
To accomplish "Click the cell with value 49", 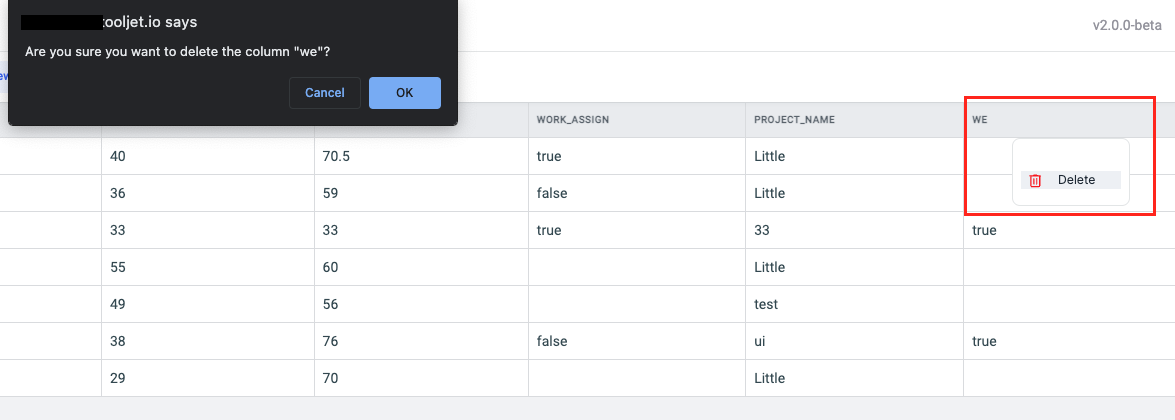I will [119, 304].
